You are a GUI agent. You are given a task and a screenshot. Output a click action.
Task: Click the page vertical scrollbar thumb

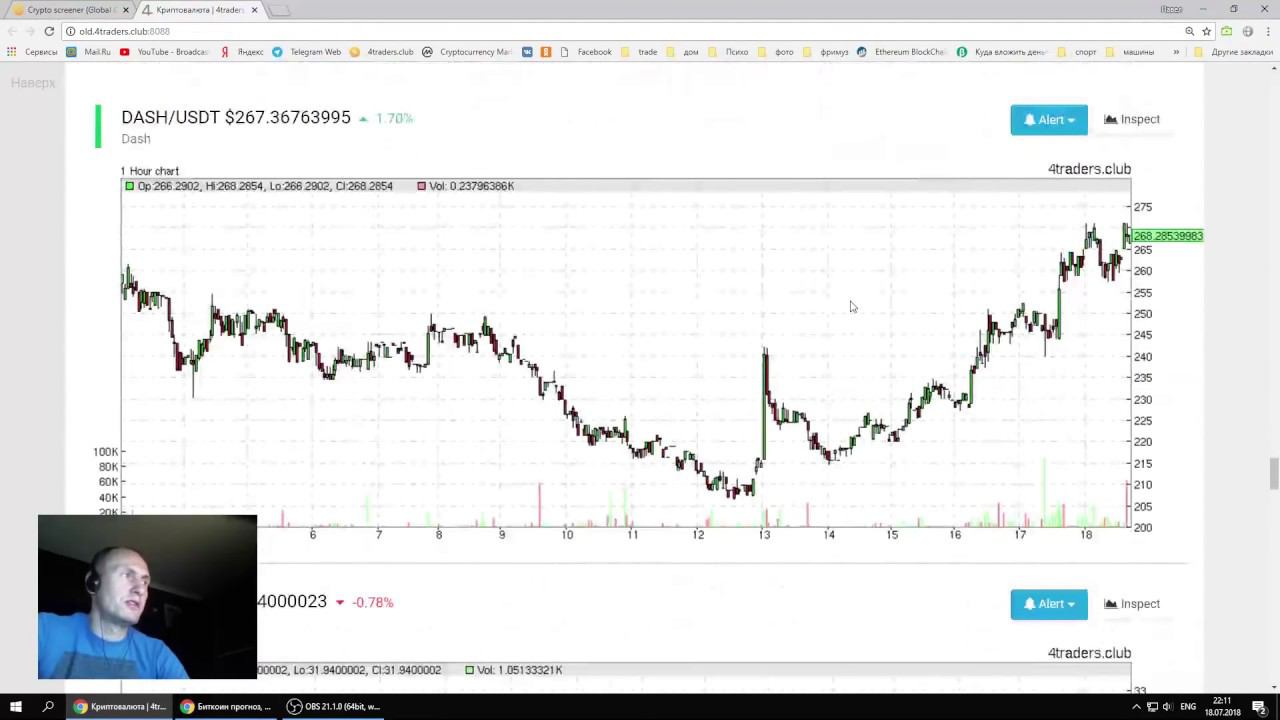1274,474
